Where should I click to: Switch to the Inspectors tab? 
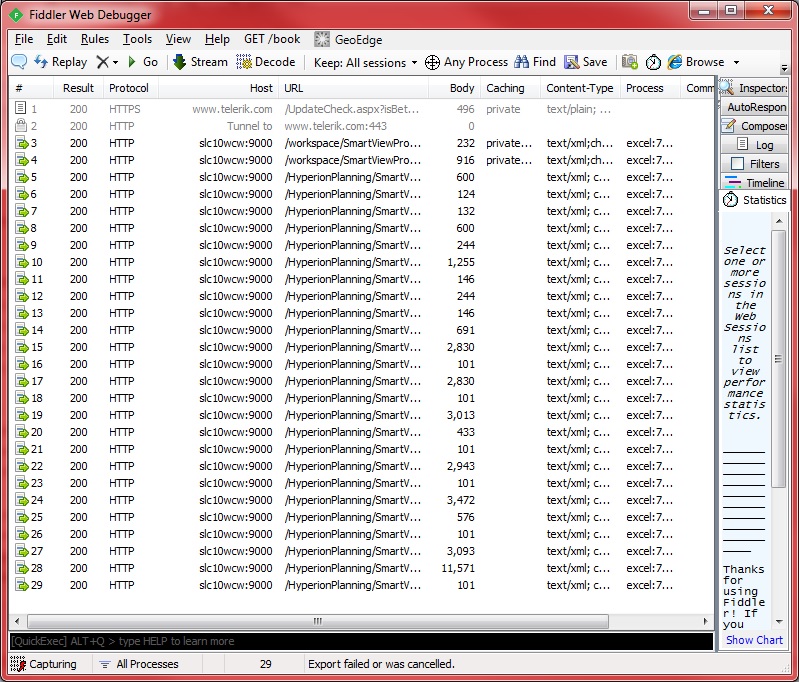point(754,88)
